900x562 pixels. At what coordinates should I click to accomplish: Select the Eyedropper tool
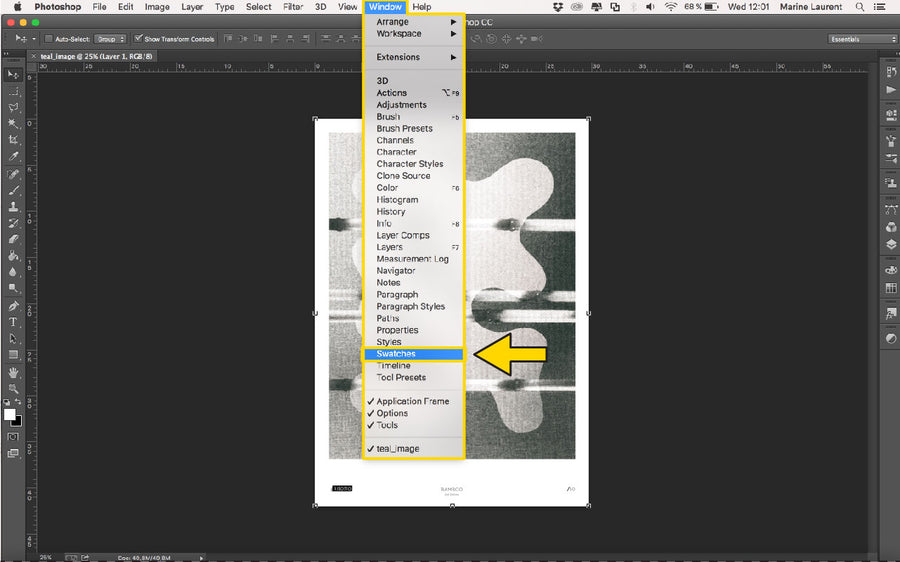(x=13, y=157)
